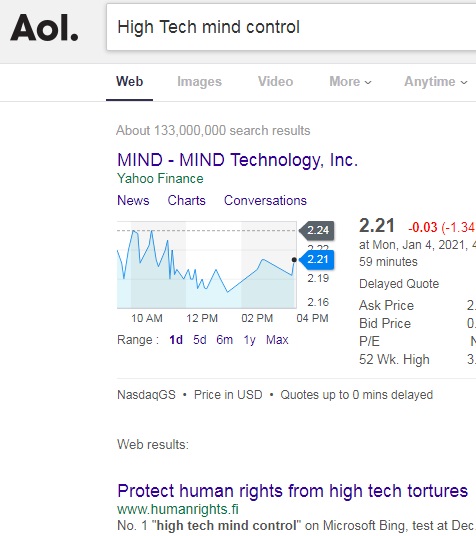Image resolution: width=476 pixels, height=536 pixels.
Task: Click the blue 2.21 price marker on chart
Action: (317, 259)
